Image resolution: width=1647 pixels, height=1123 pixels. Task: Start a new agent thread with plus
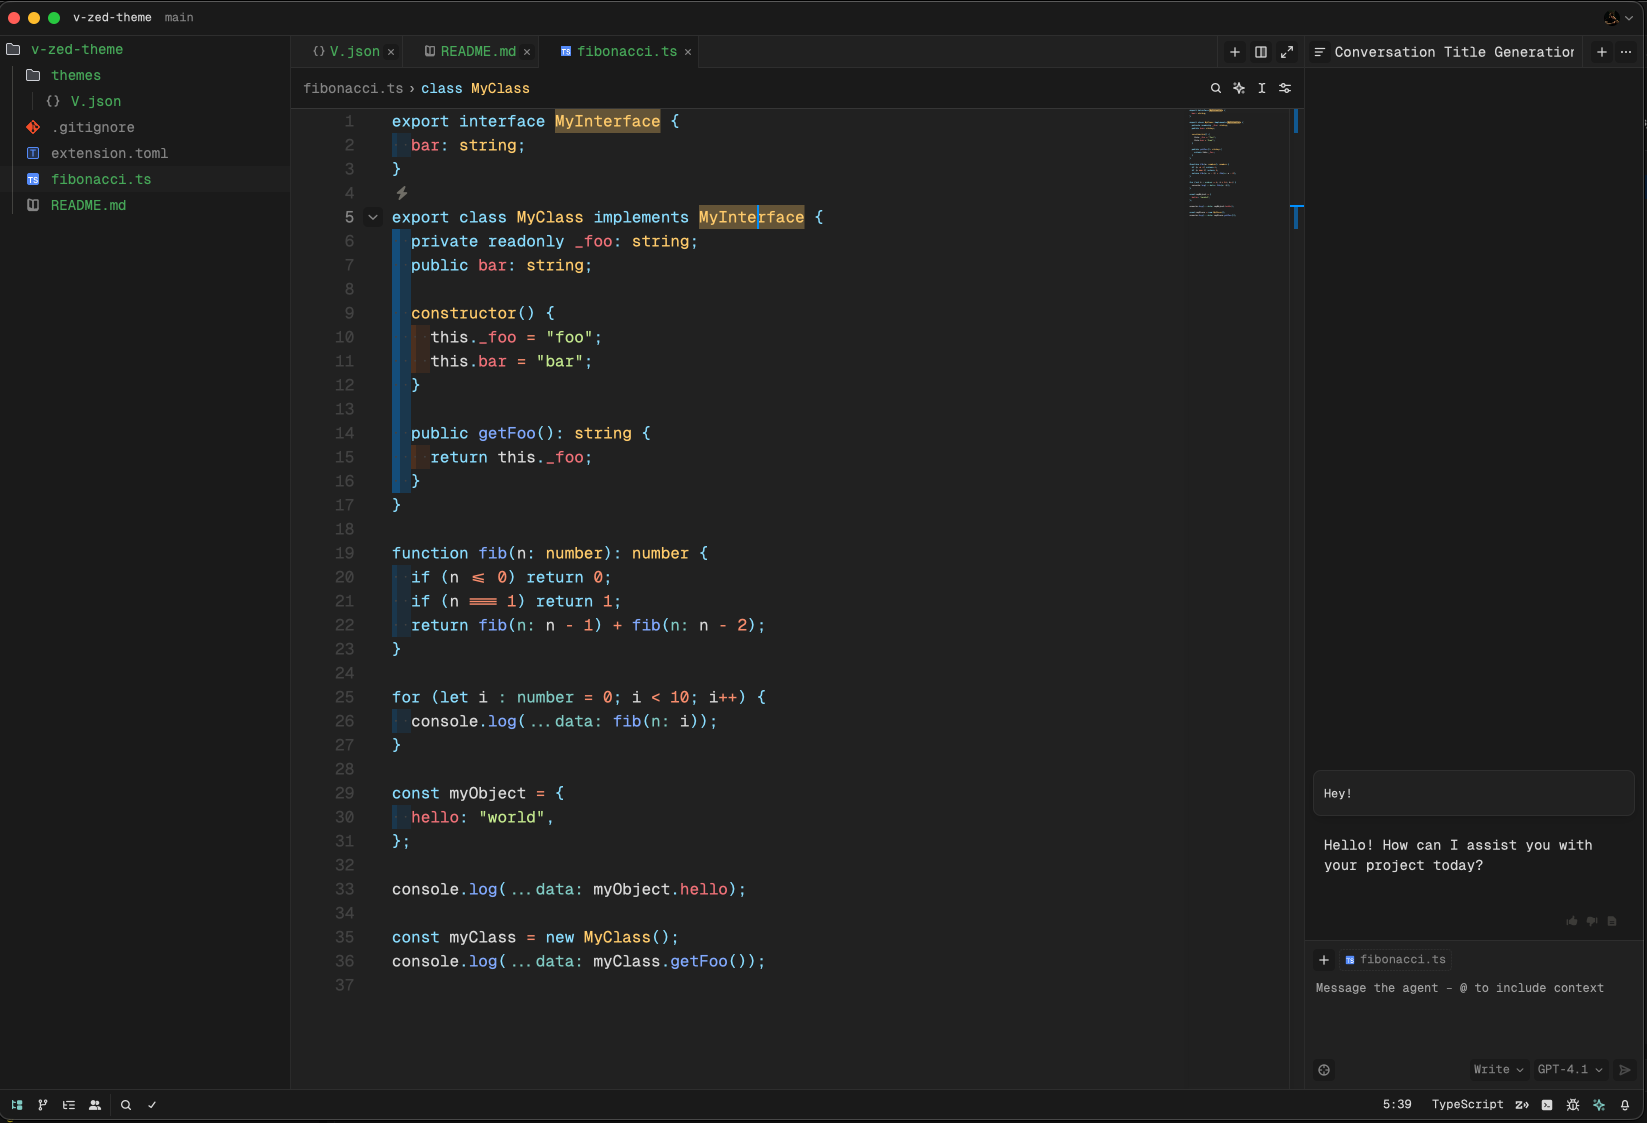(x=1602, y=52)
